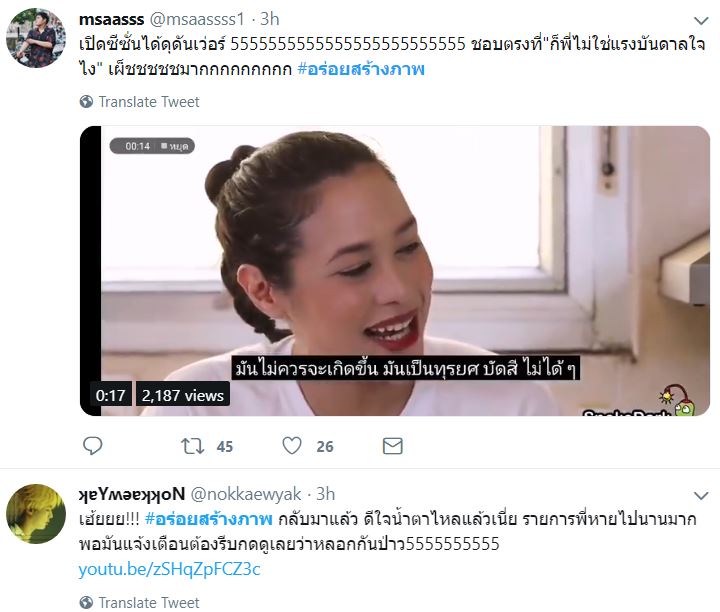This screenshot has height=612, width=720.
Task: Open the youtu.be/zSHqZpFCZ3c link
Action: (169, 570)
